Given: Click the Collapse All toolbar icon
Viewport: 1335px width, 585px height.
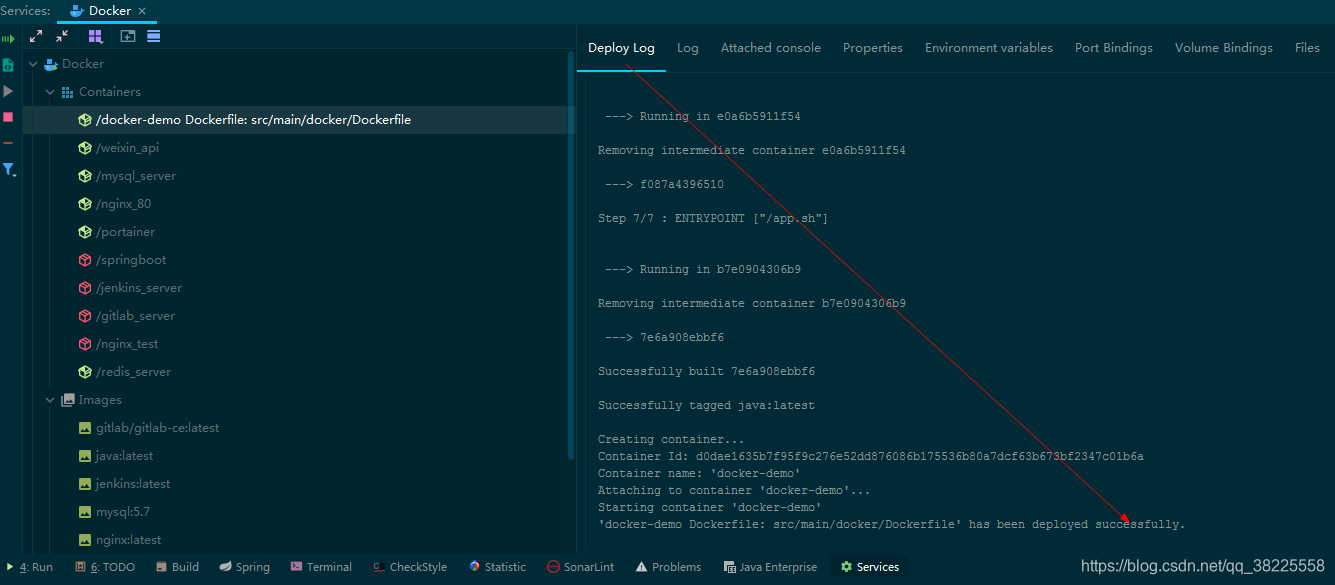Looking at the screenshot, I should (62, 36).
